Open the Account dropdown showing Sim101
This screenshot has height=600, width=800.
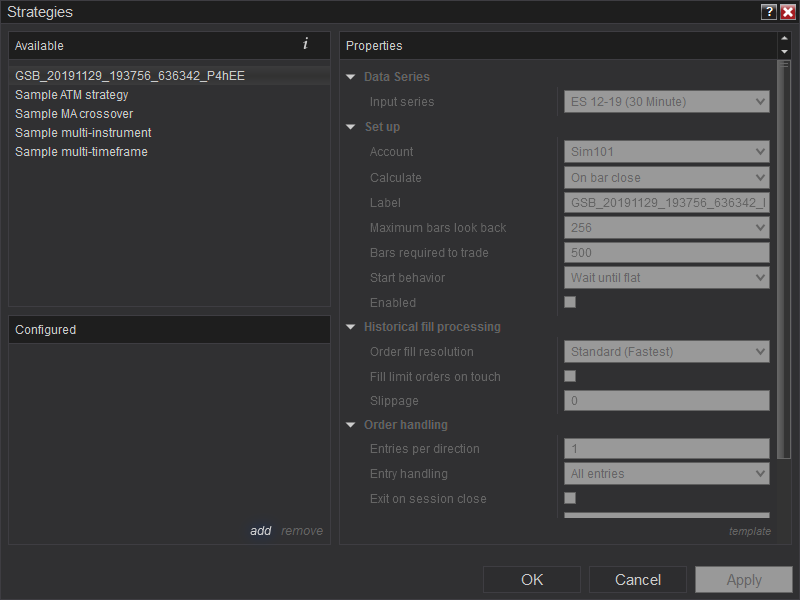click(x=666, y=152)
